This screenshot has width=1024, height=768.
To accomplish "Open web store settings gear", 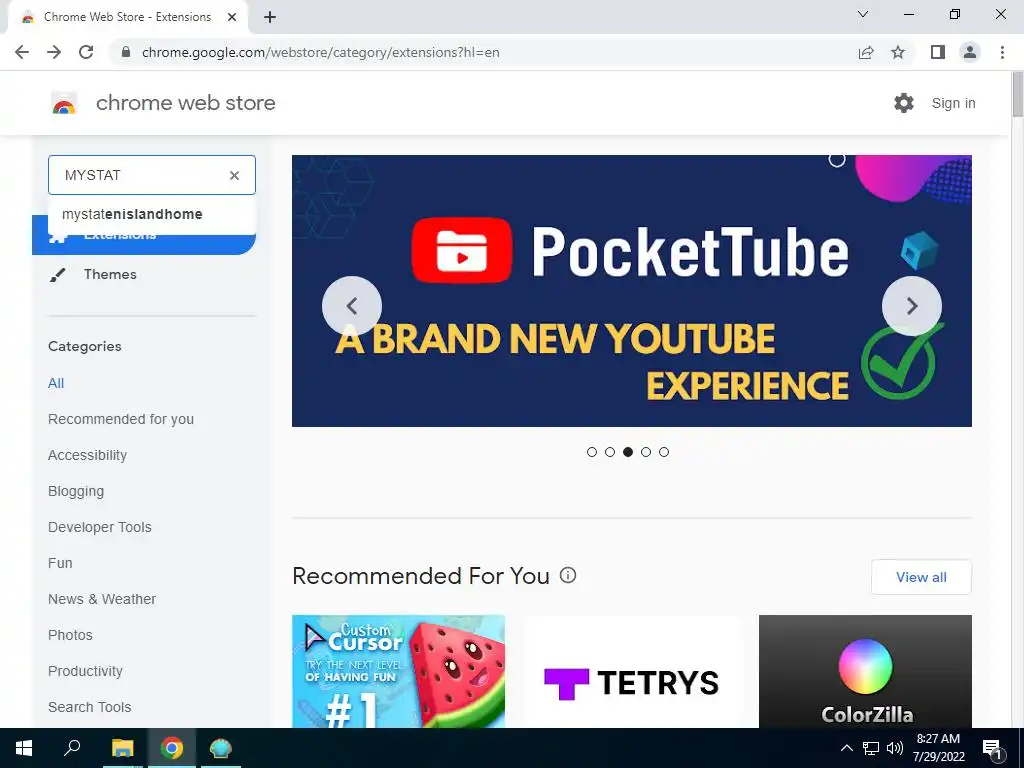I will click(904, 103).
